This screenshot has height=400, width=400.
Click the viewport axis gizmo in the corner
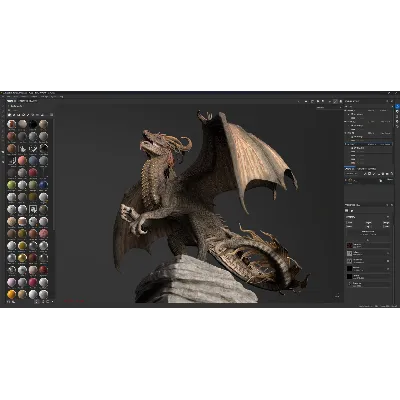[x=337, y=295]
